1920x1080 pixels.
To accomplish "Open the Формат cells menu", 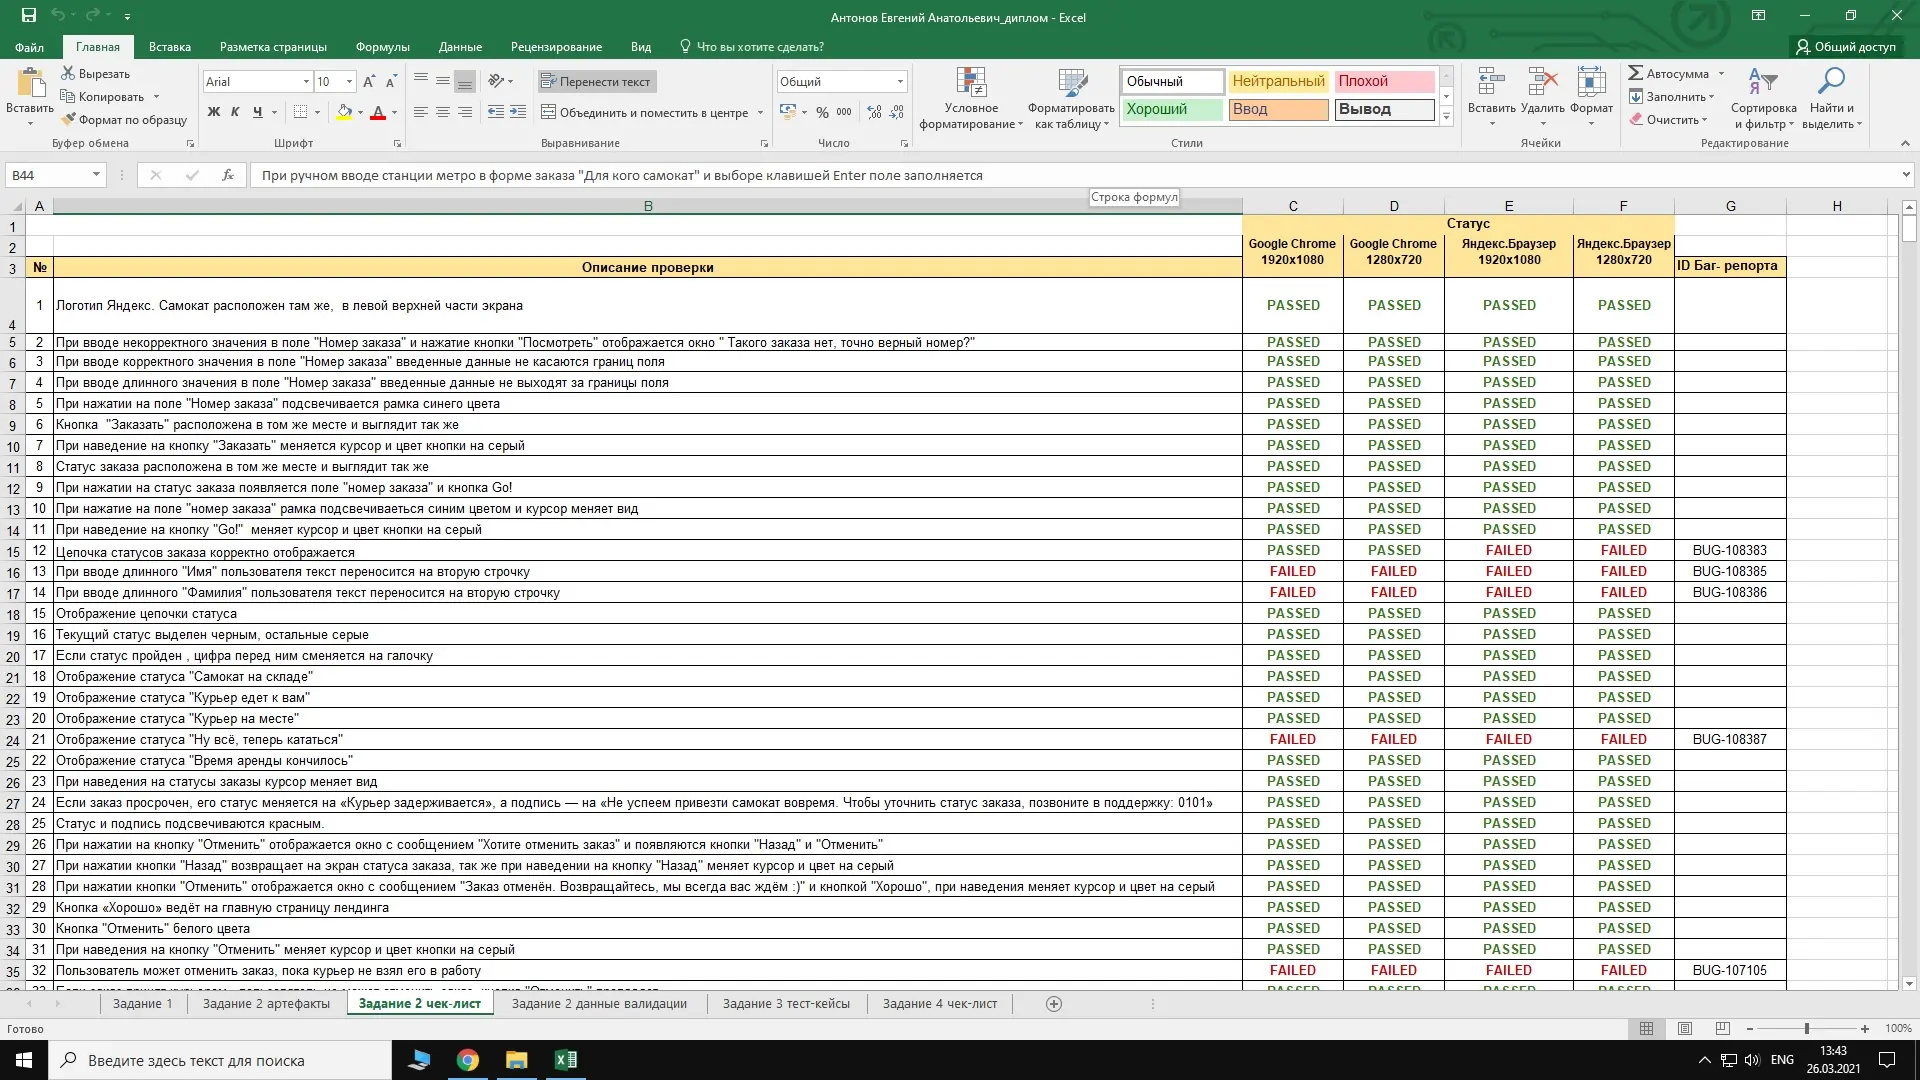I will [1591, 97].
